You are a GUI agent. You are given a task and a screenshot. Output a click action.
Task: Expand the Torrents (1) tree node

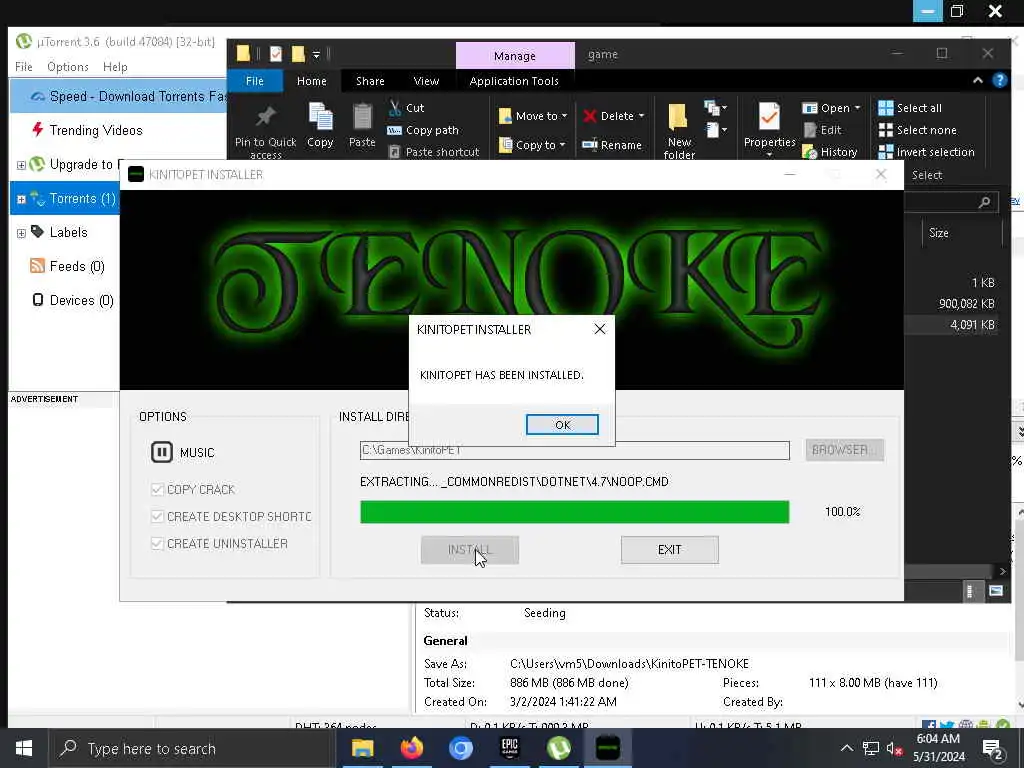pyautogui.click(x=21, y=199)
